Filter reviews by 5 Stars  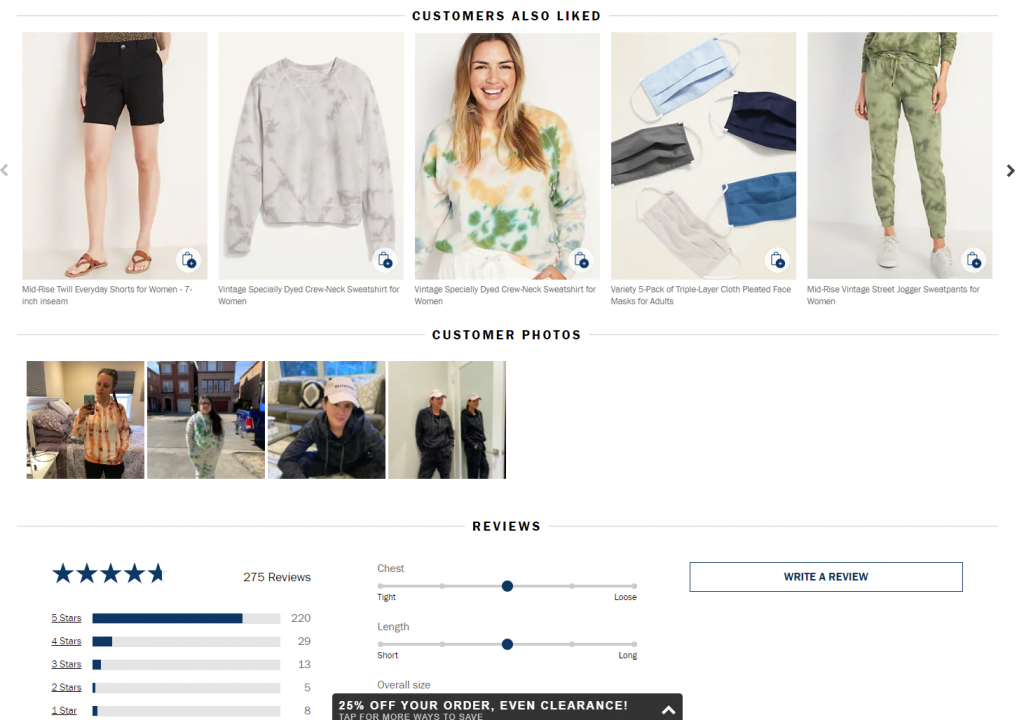[x=67, y=618]
